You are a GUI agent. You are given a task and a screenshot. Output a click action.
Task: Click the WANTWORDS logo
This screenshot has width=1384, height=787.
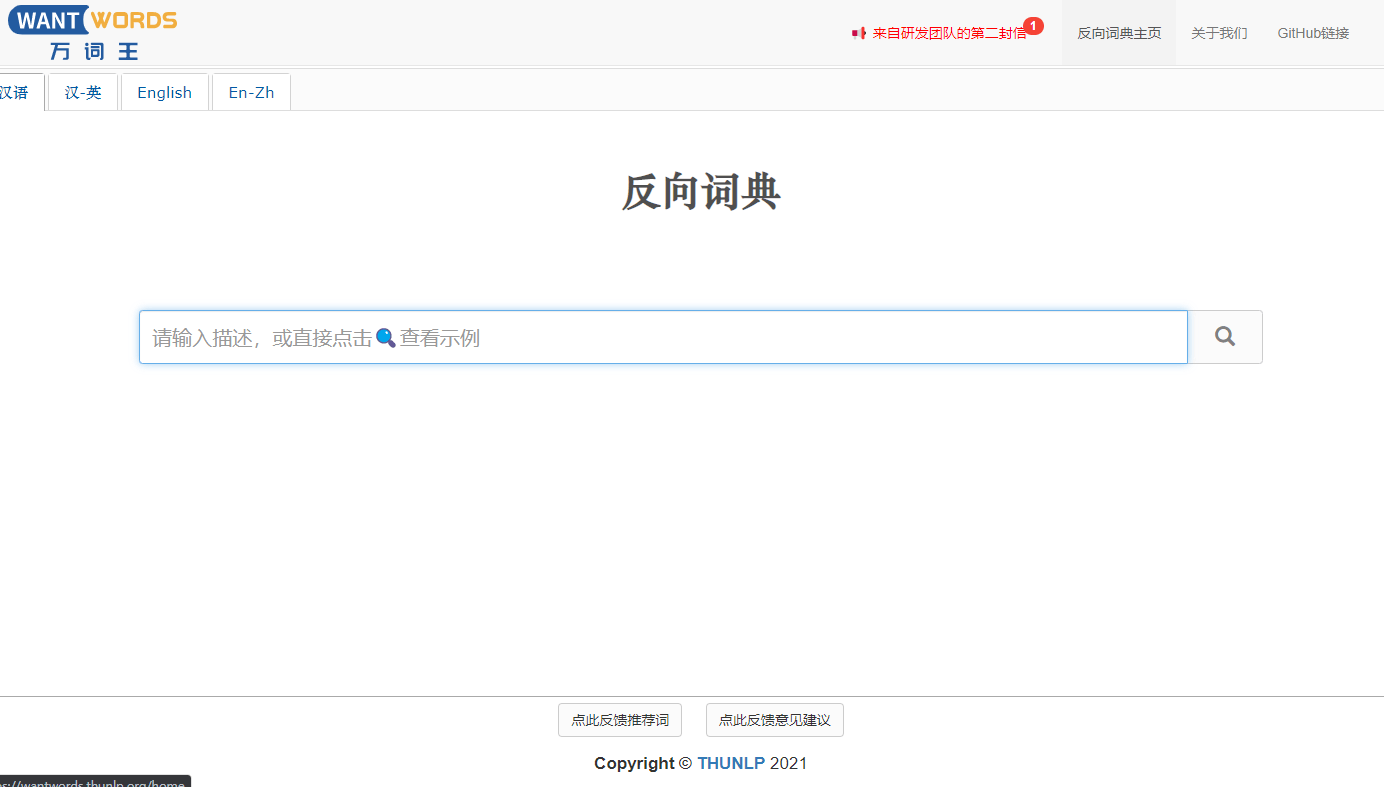point(92,19)
